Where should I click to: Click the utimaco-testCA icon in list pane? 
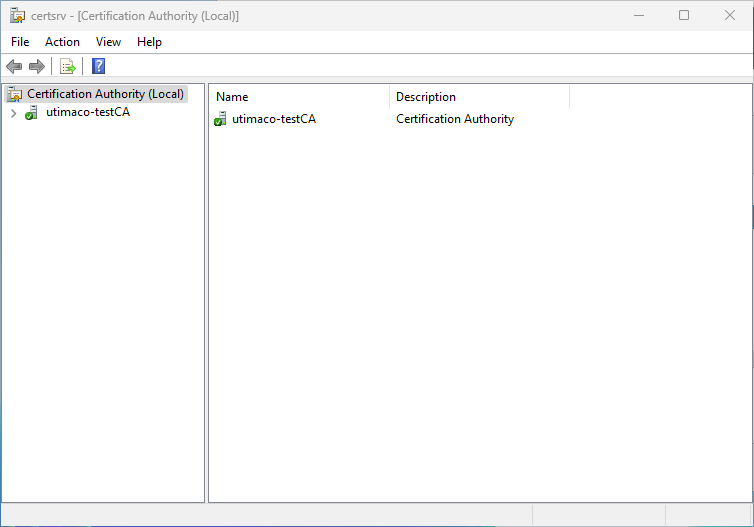220,119
